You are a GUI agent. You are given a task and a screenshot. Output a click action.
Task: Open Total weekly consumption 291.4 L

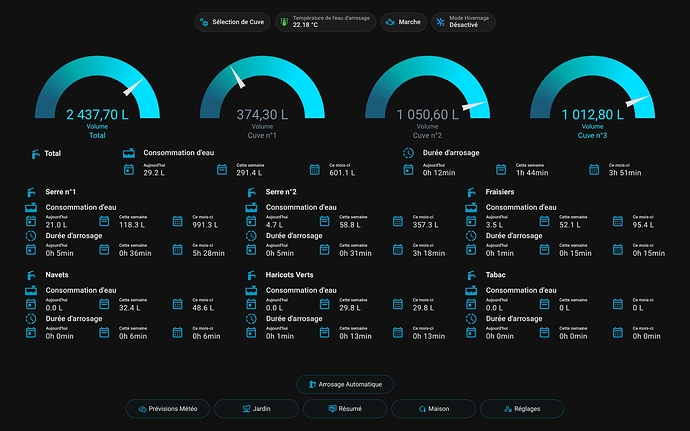249,173
